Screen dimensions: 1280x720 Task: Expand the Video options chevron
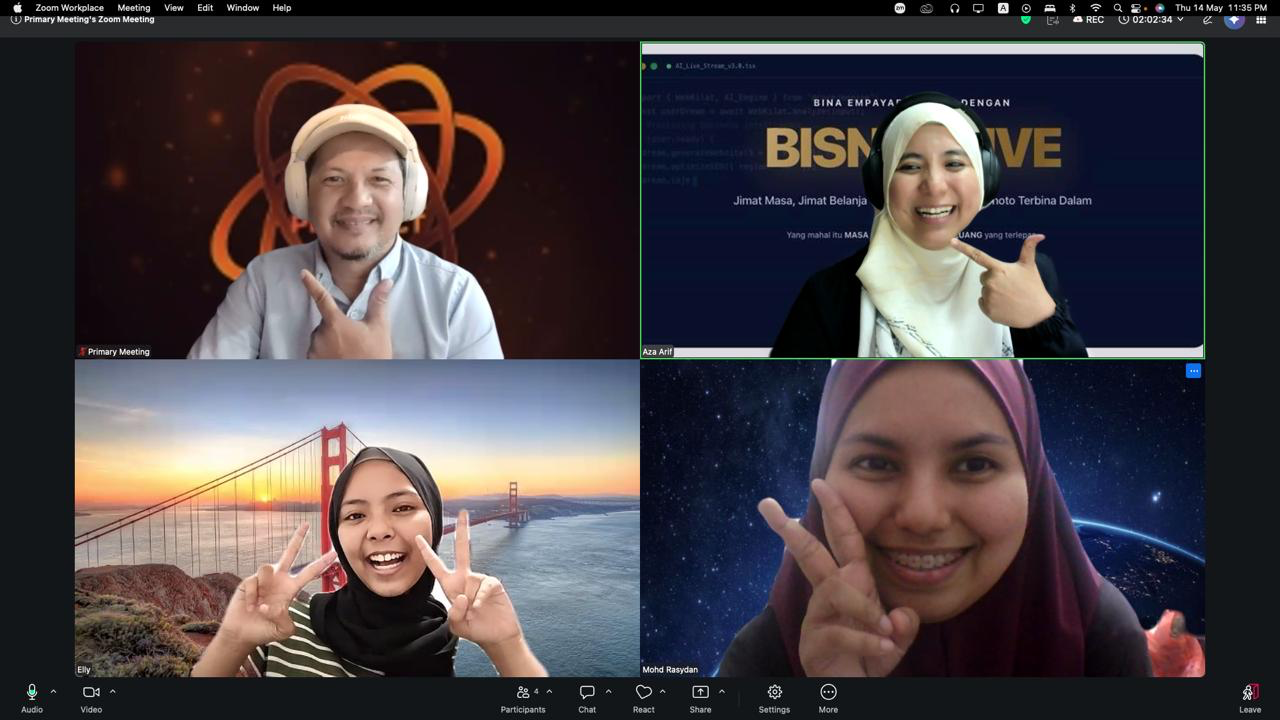112,691
